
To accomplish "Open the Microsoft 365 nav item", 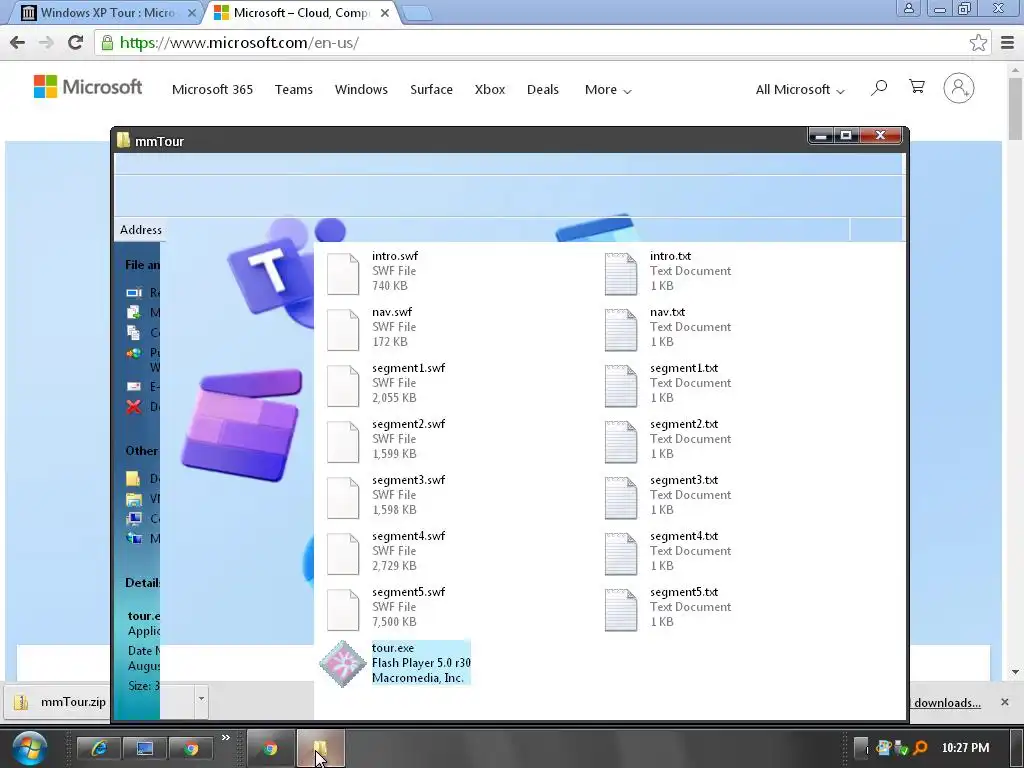I will [x=212, y=89].
